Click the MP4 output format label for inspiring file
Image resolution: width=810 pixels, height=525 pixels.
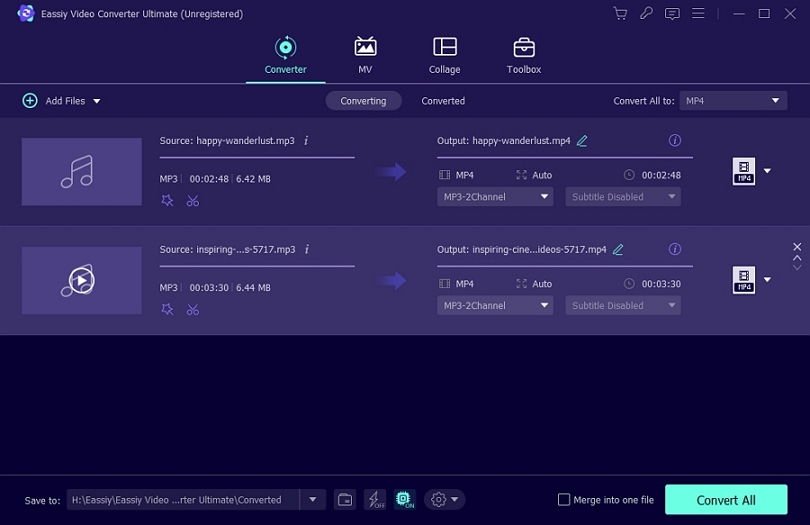(x=464, y=284)
